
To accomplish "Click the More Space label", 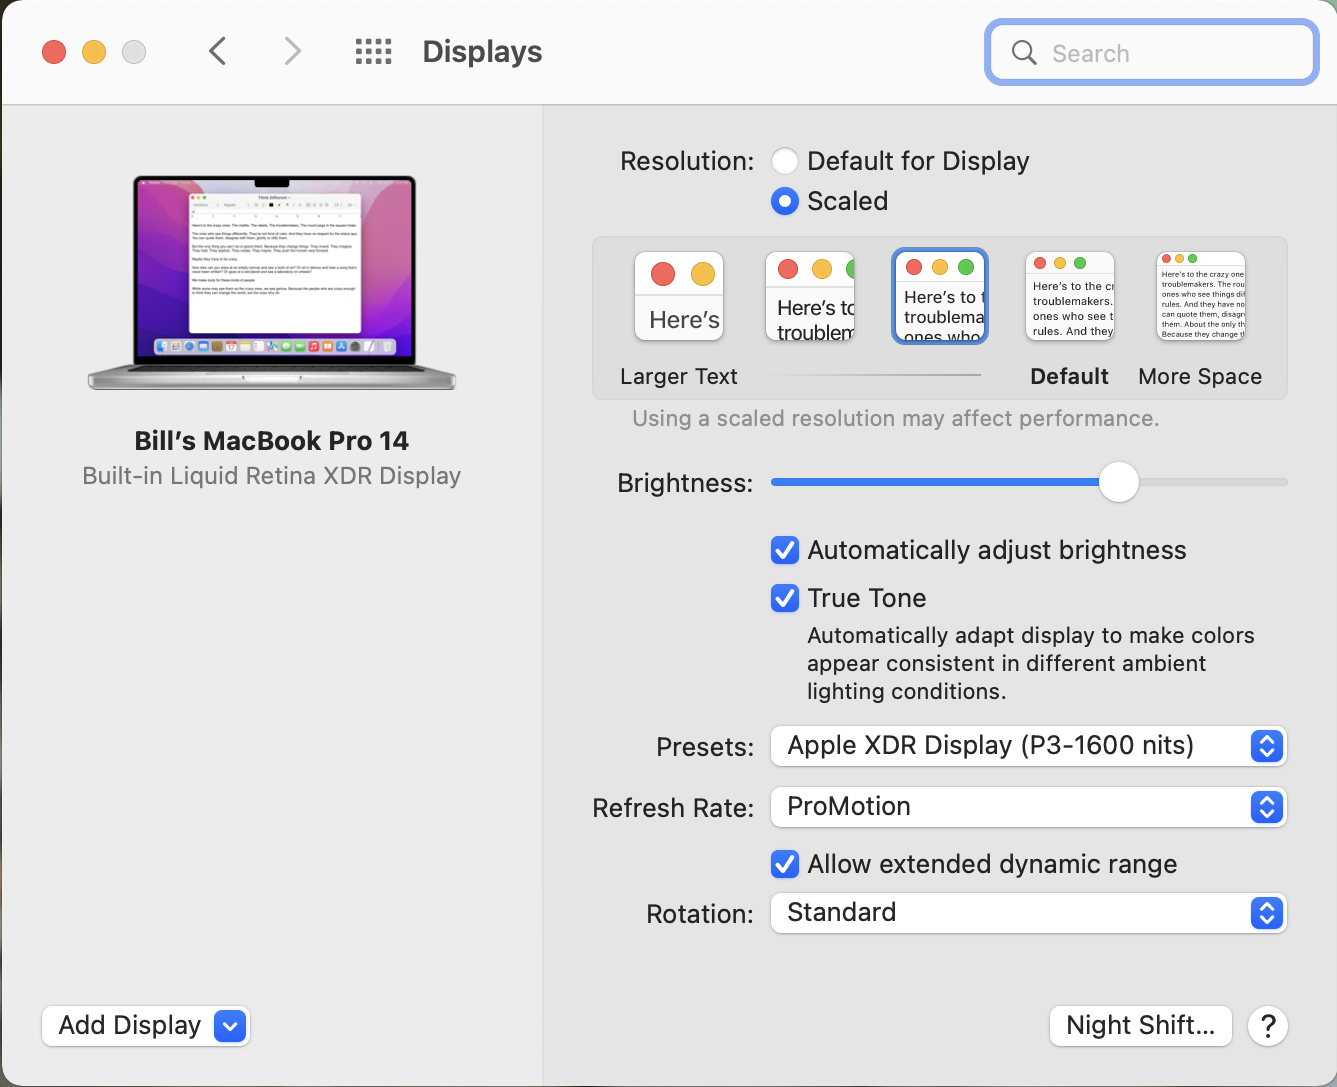I will tap(1200, 377).
